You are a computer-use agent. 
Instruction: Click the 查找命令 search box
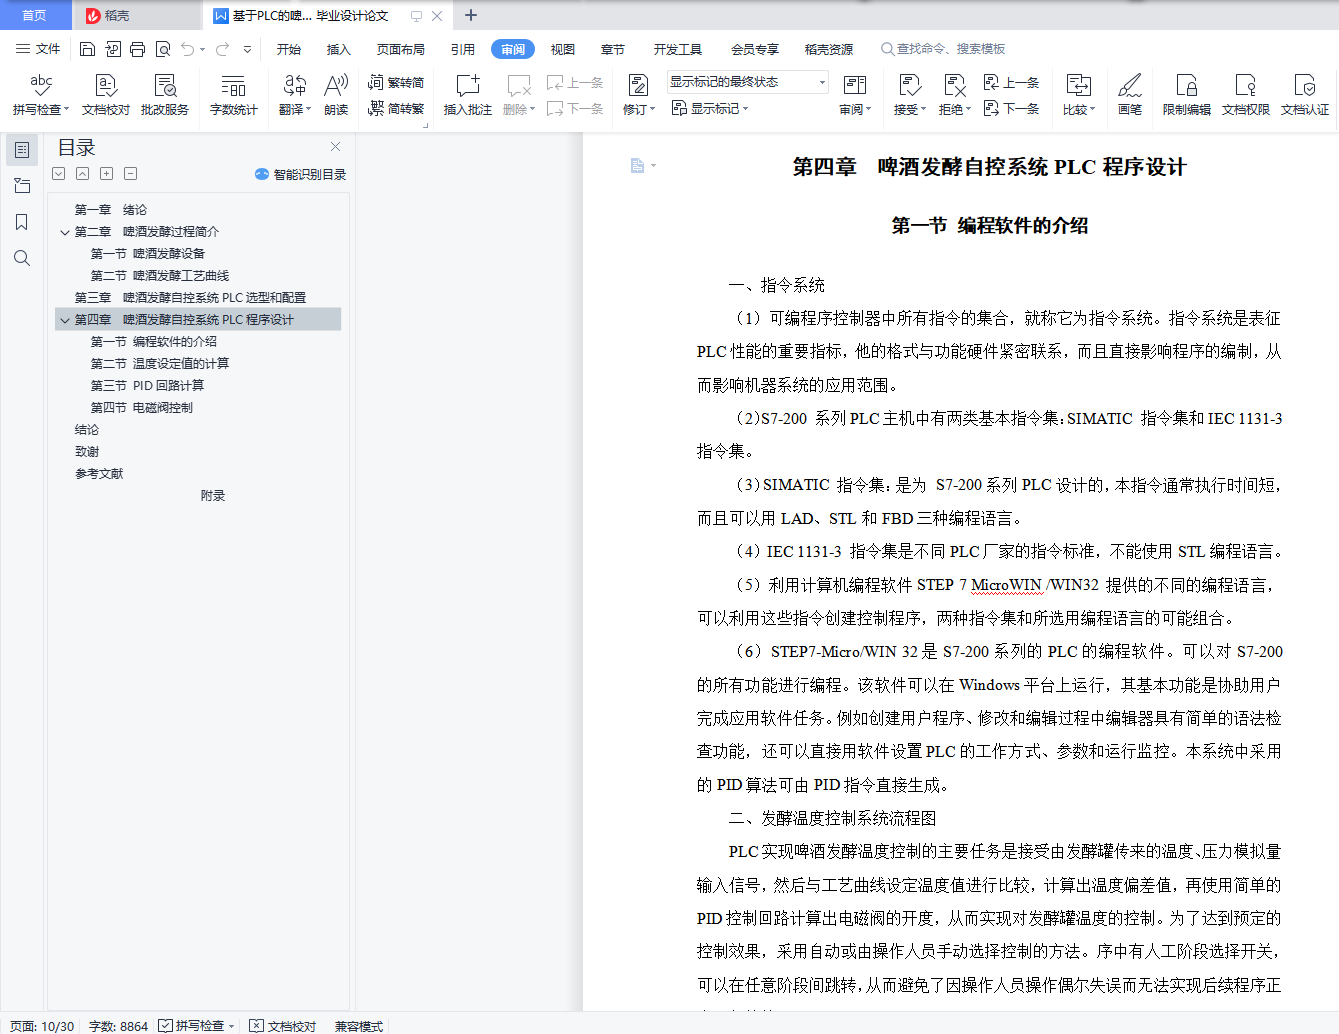943,49
